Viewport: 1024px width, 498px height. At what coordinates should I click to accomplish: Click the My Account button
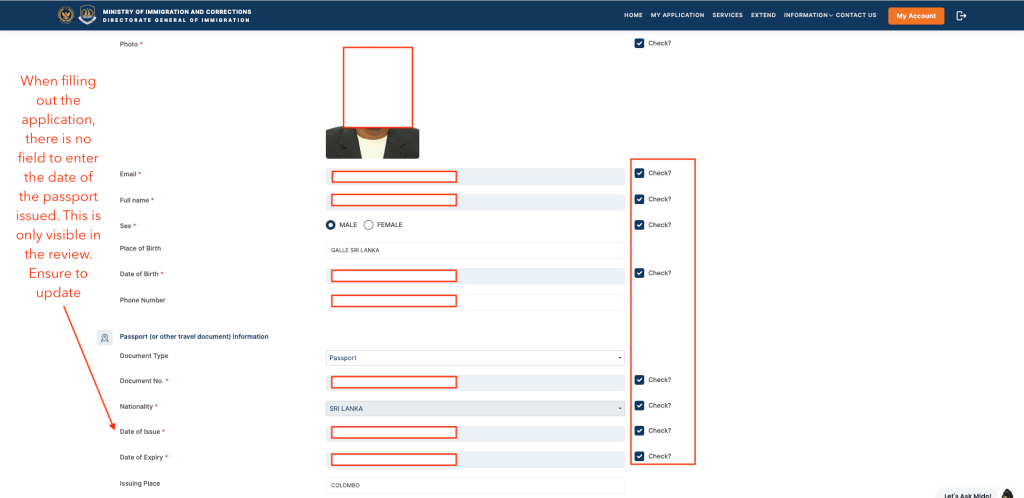point(916,16)
